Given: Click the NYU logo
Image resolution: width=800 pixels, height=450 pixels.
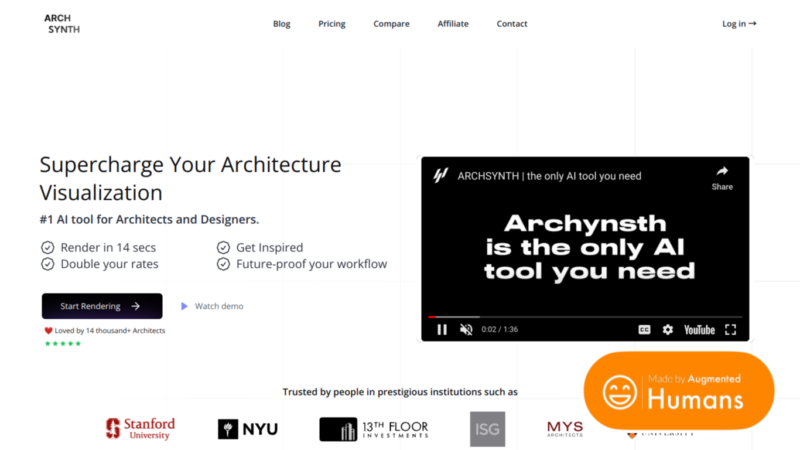Looking at the screenshot, I should pos(248,429).
